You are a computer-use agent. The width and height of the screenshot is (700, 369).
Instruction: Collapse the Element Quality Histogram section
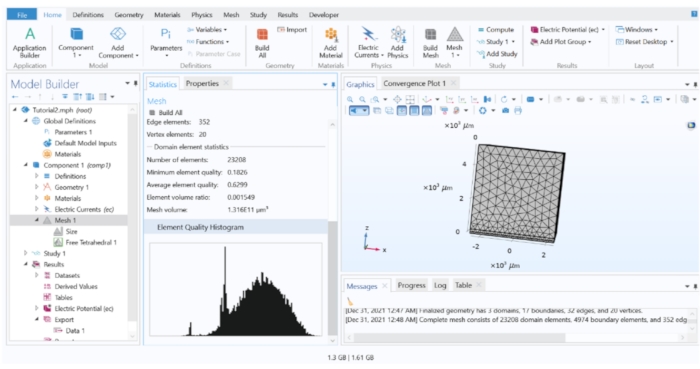200,227
